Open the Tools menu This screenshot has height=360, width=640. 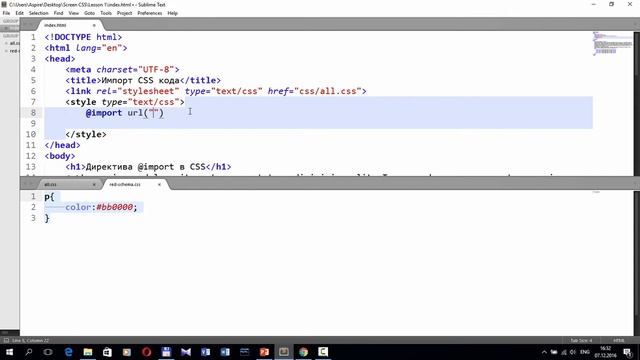pos(106,13)
